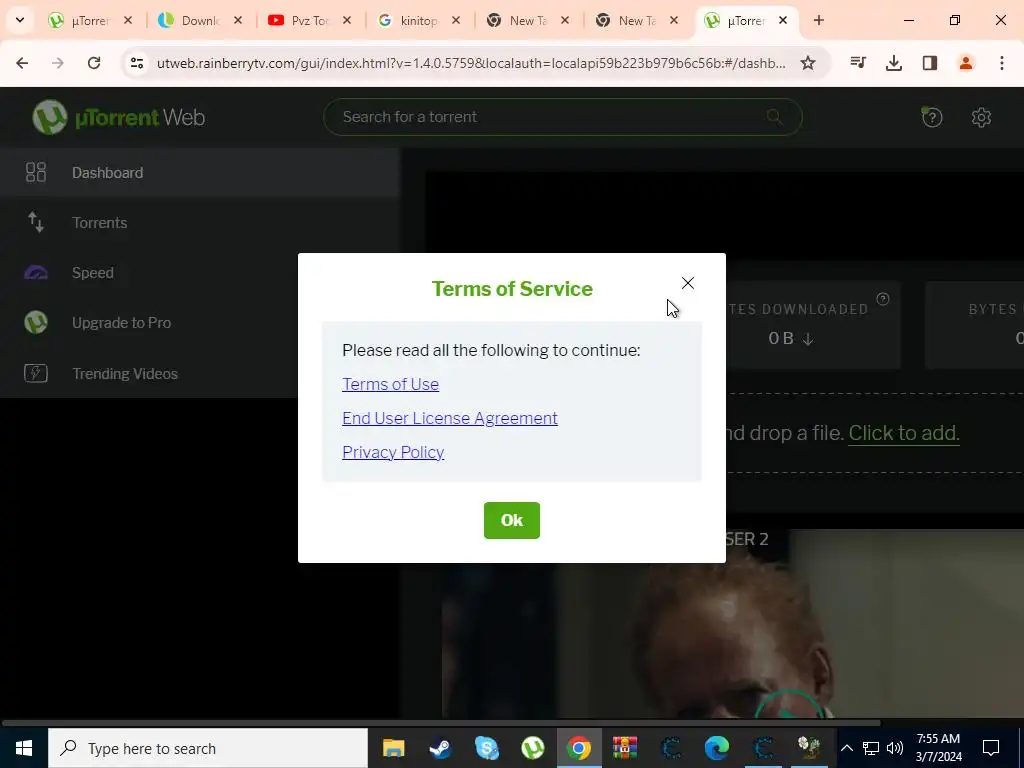Open the Chrome downloads icon
This screenshot has height=768, width=1024.
coord(894,63)
